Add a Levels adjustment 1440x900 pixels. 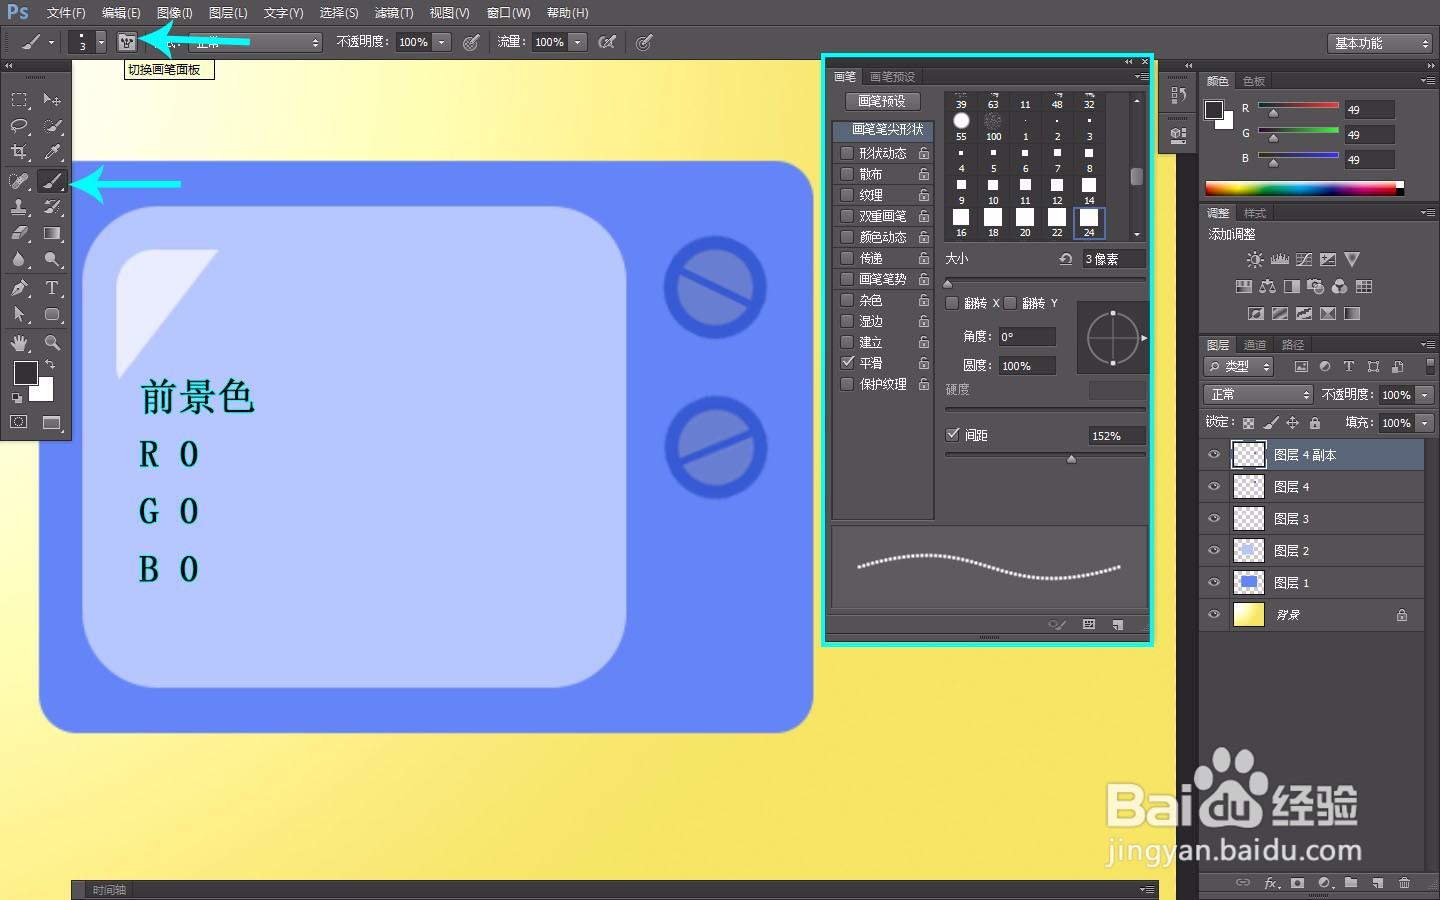point(1280,259)
